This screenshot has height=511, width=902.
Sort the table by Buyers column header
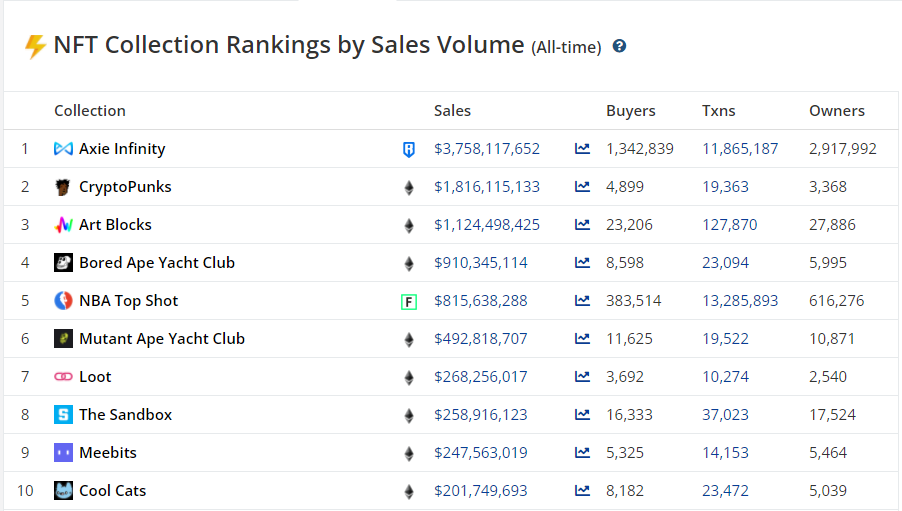coord(630,111)
